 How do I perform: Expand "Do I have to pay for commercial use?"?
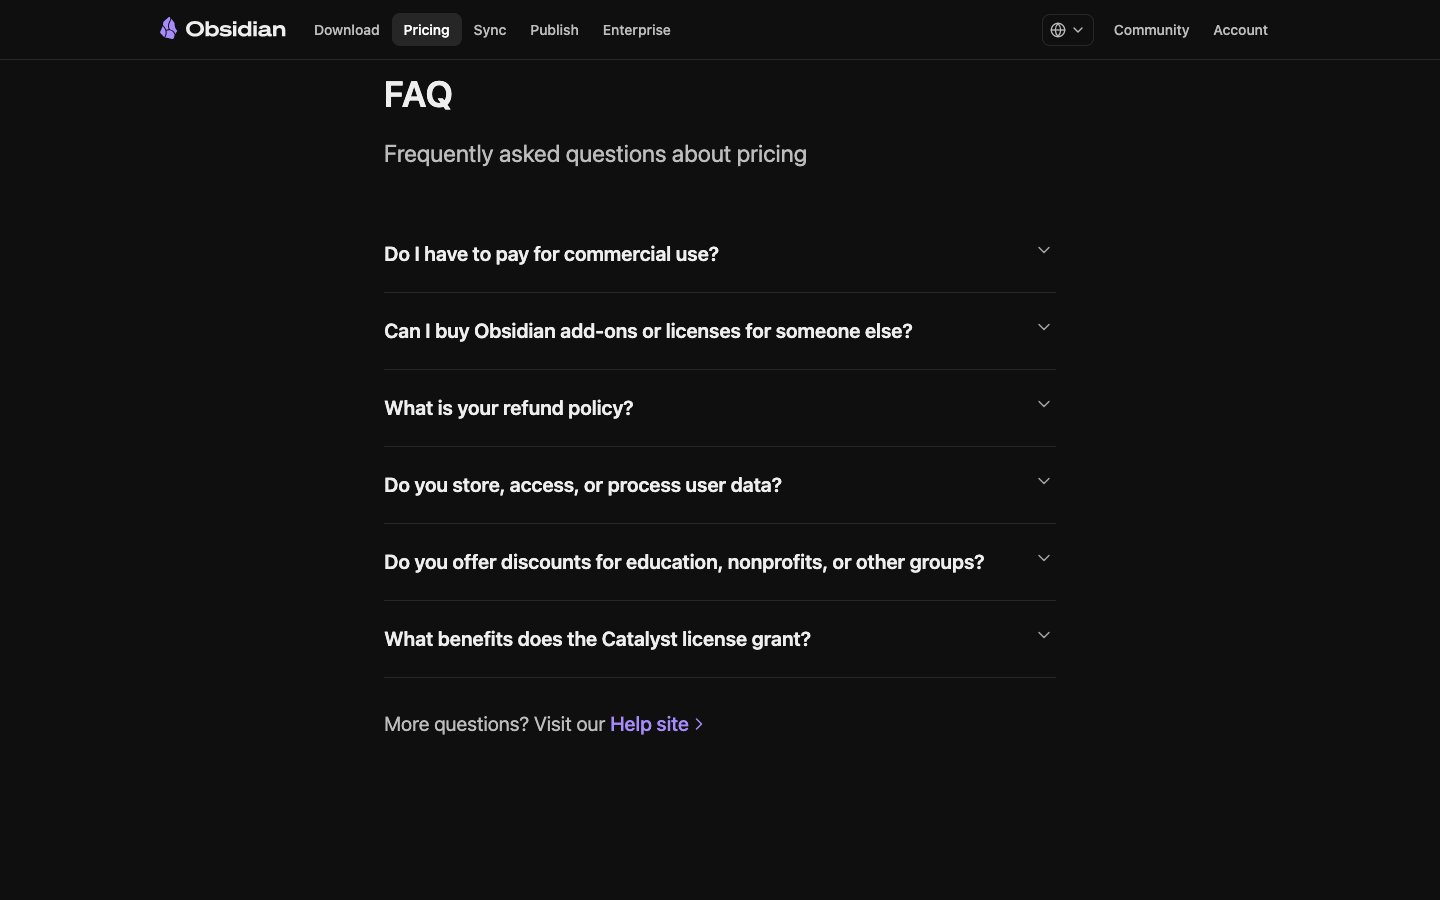tap(551, 254)
